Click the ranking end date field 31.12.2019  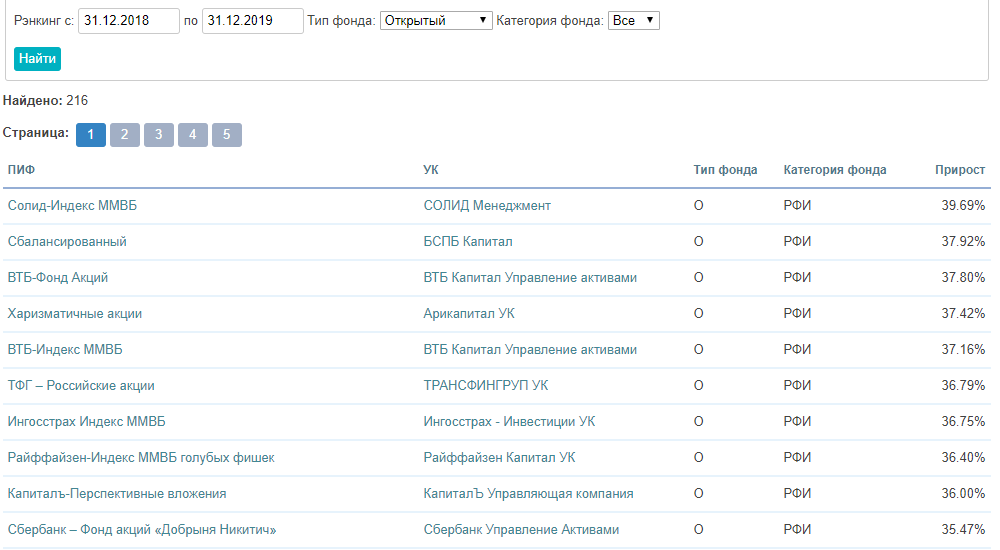[x=253, y=20]
